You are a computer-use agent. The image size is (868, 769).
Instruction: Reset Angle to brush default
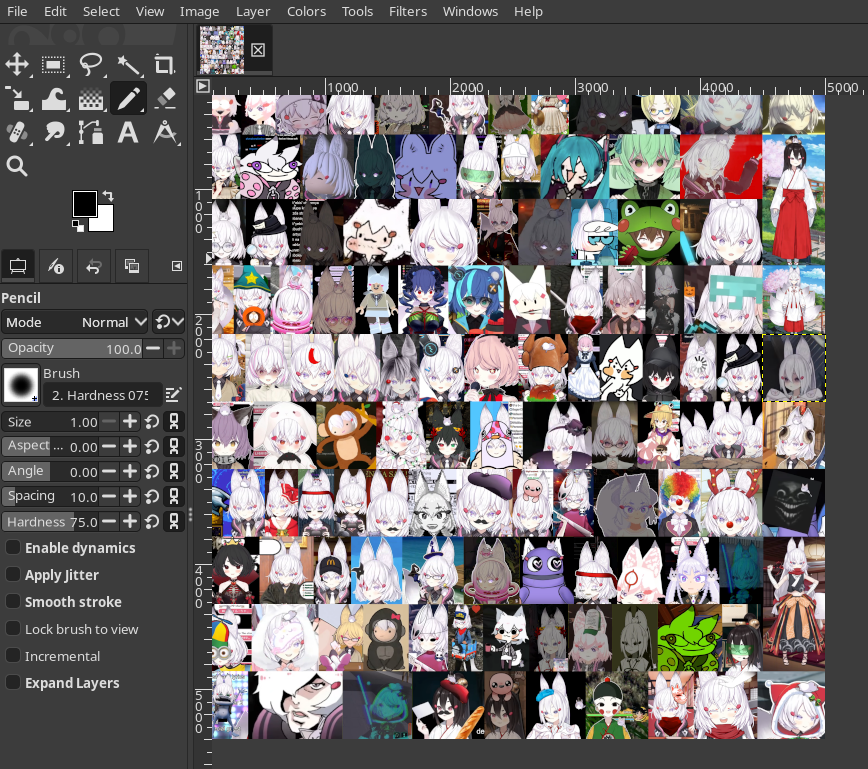point(152,472)
